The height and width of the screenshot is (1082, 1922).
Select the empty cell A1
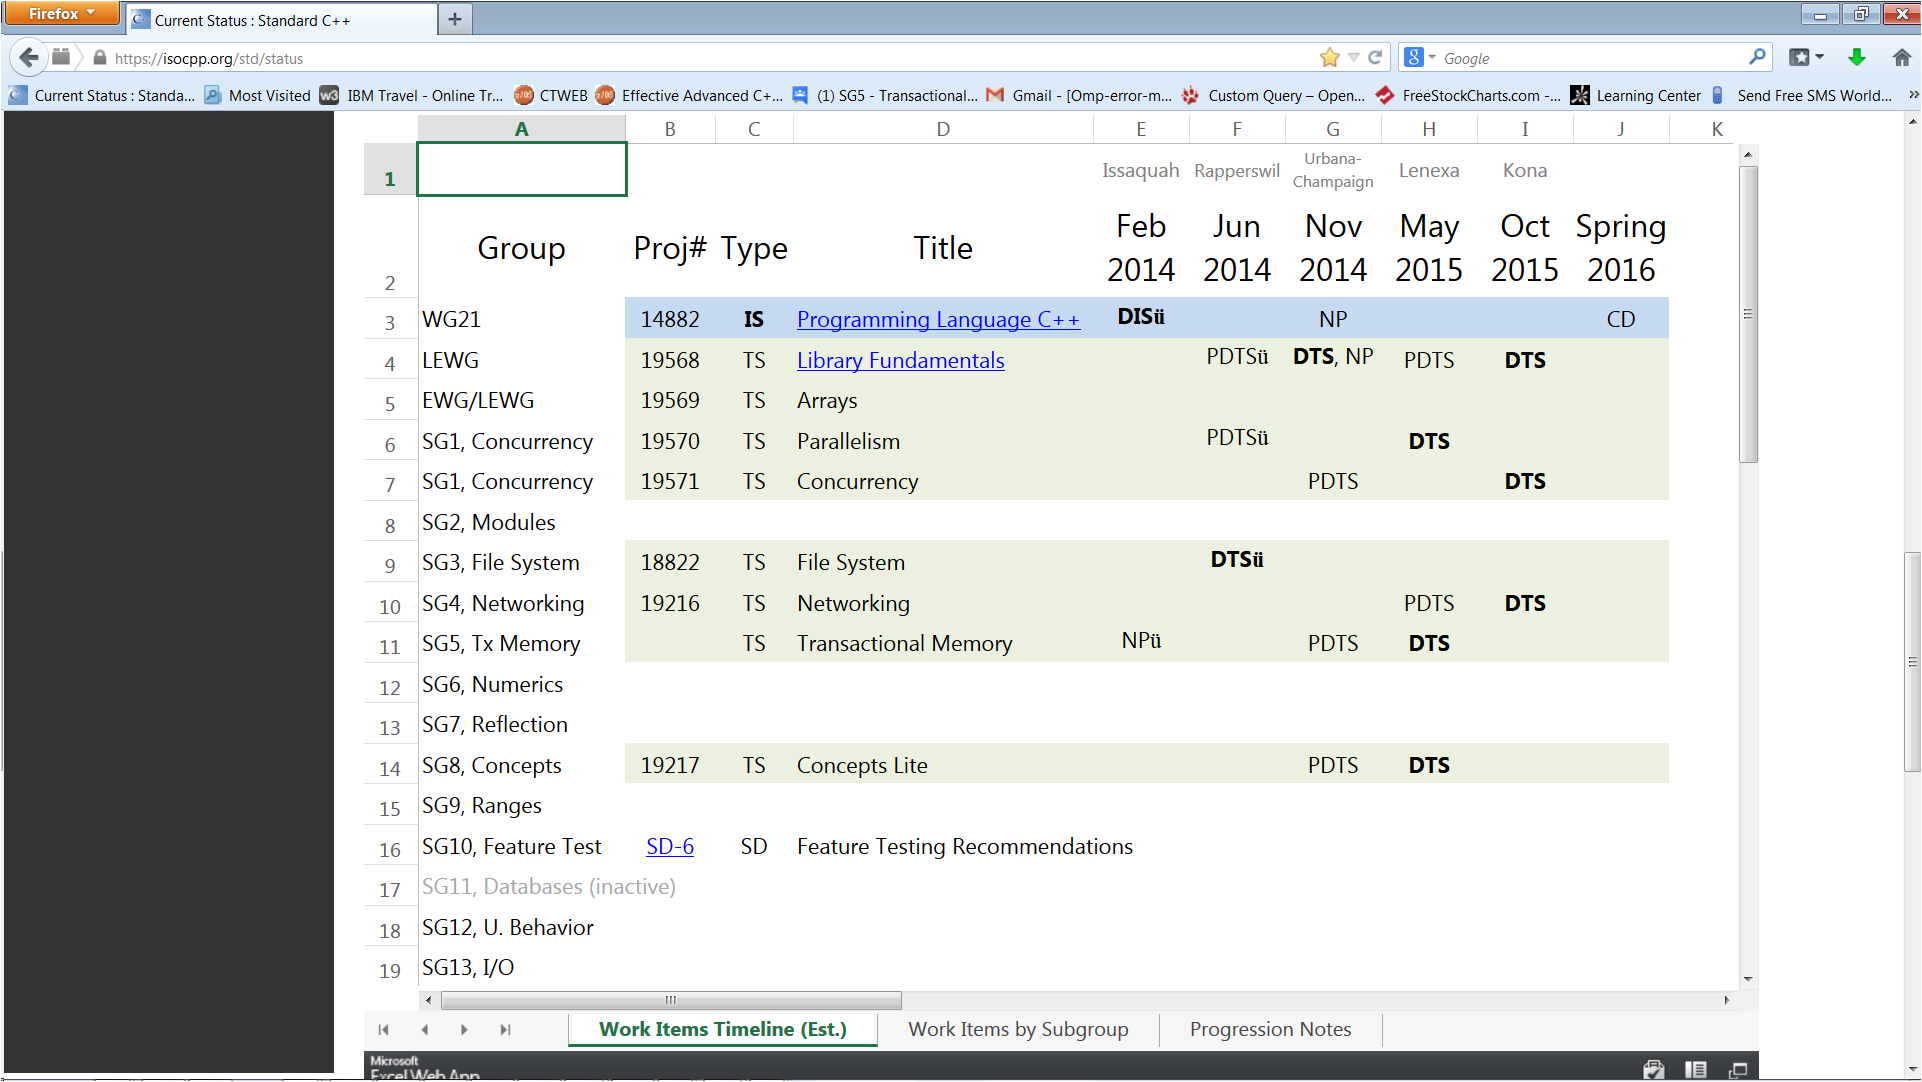[521, 169]
